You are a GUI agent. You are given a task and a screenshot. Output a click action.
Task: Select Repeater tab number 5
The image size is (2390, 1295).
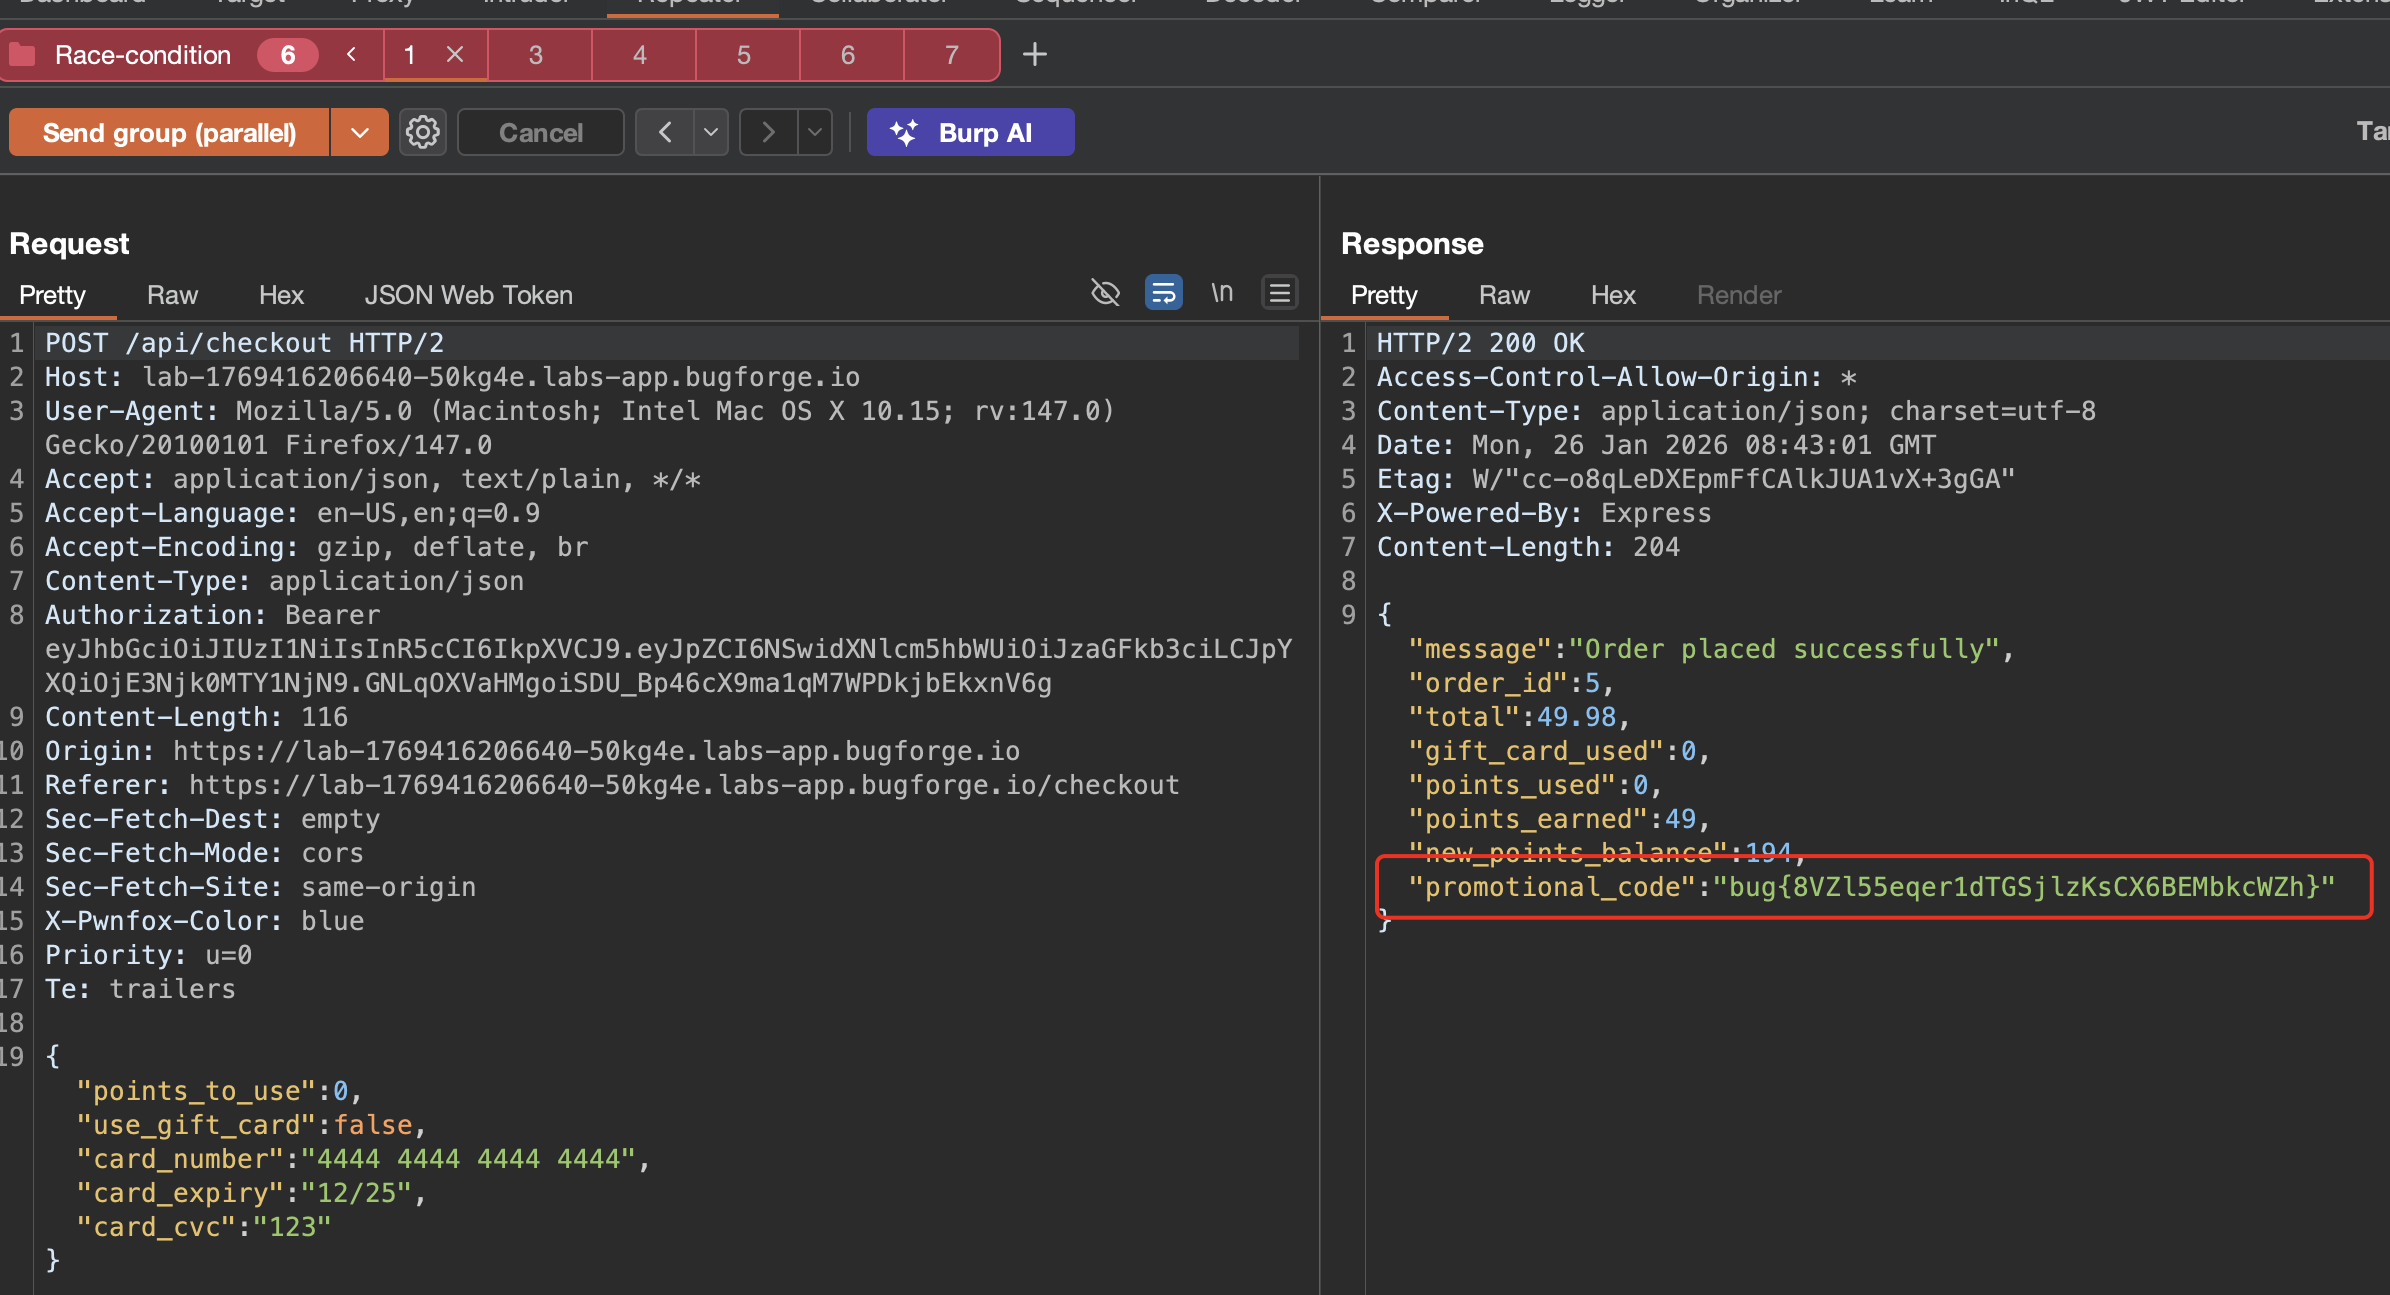click(x=743, y=54)
